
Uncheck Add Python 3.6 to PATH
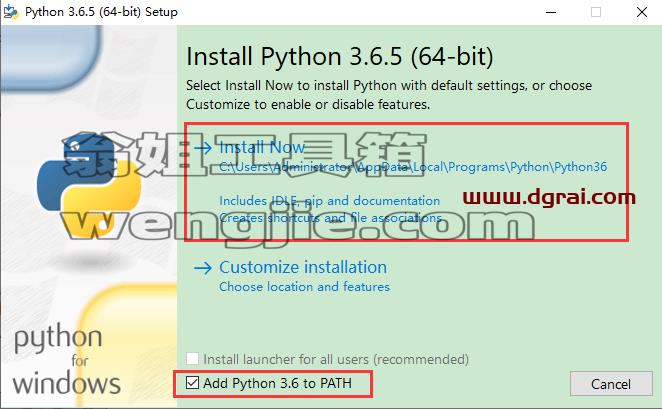point(193,383)
